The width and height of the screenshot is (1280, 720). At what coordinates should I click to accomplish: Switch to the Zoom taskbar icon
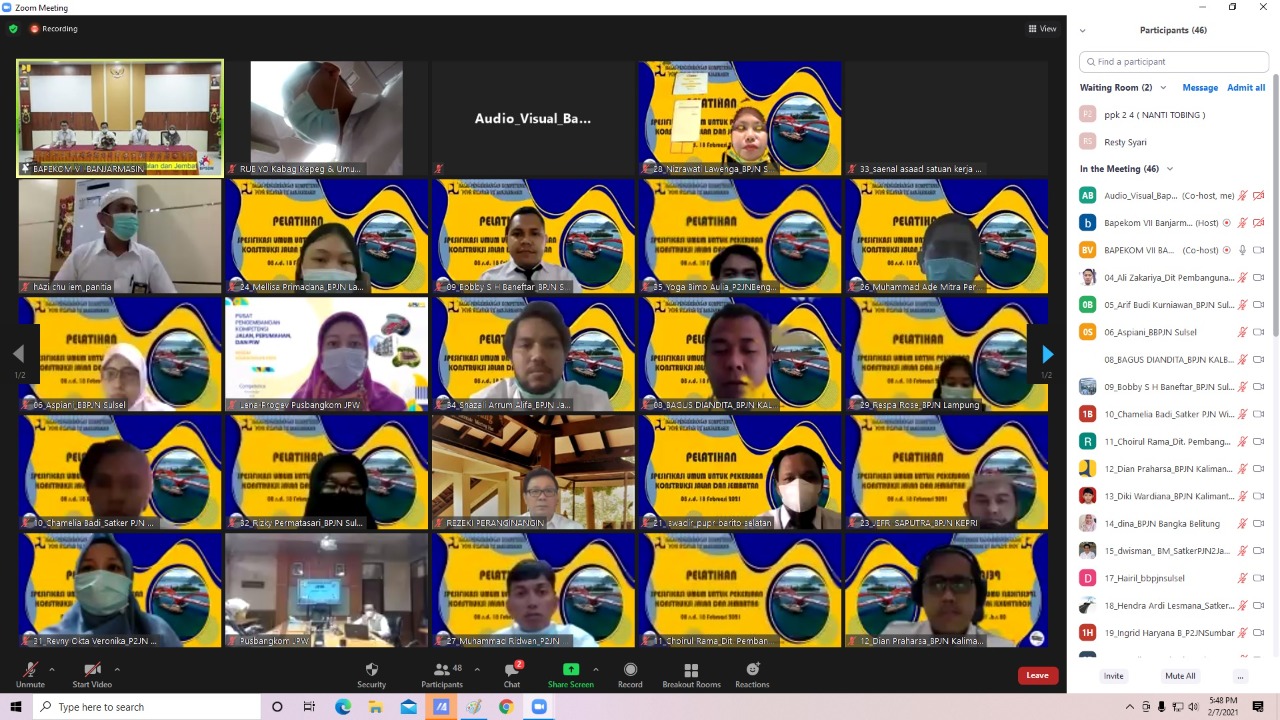pyautogui.click(x=539, y=707)
